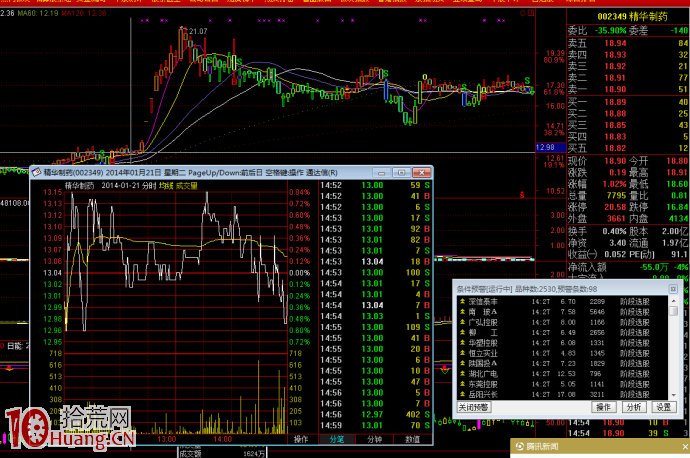This screenshot has height=458, width=690.
Task: Switch to the 数值 tab
Action: click(x=412, y=439)
